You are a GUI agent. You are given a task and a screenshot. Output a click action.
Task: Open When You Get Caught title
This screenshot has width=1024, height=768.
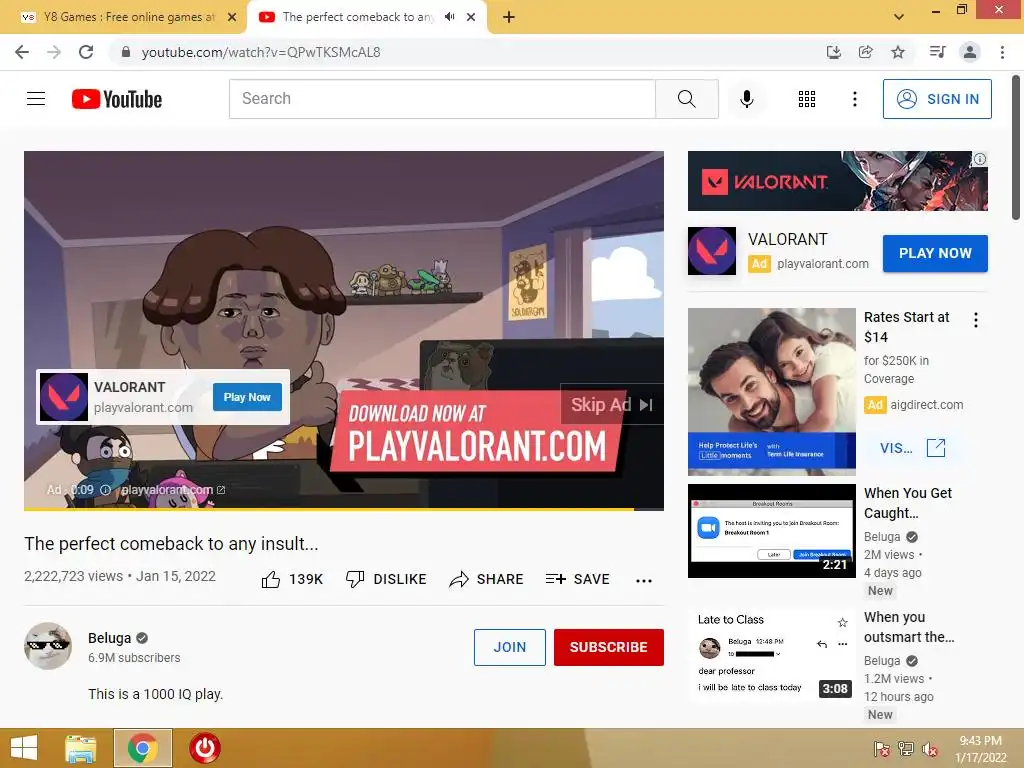[908, 503]
